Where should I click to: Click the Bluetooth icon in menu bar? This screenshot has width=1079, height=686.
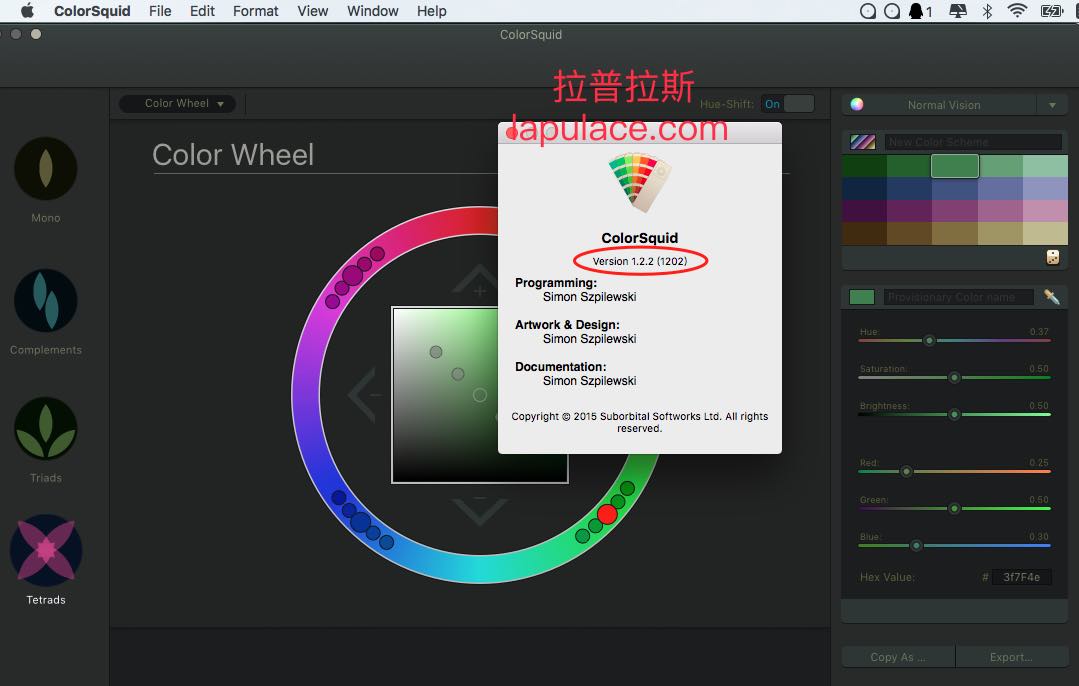point(987,11)
